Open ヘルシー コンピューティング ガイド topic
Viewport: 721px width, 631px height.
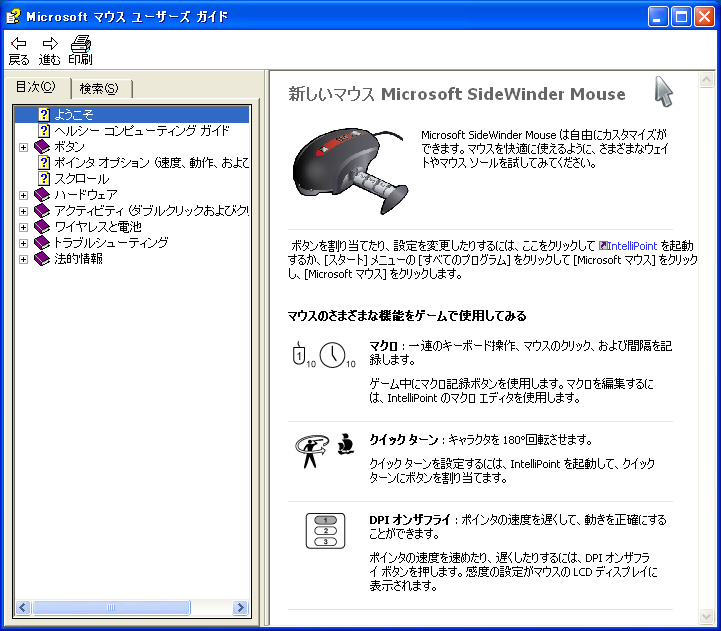tap(142, 130)
